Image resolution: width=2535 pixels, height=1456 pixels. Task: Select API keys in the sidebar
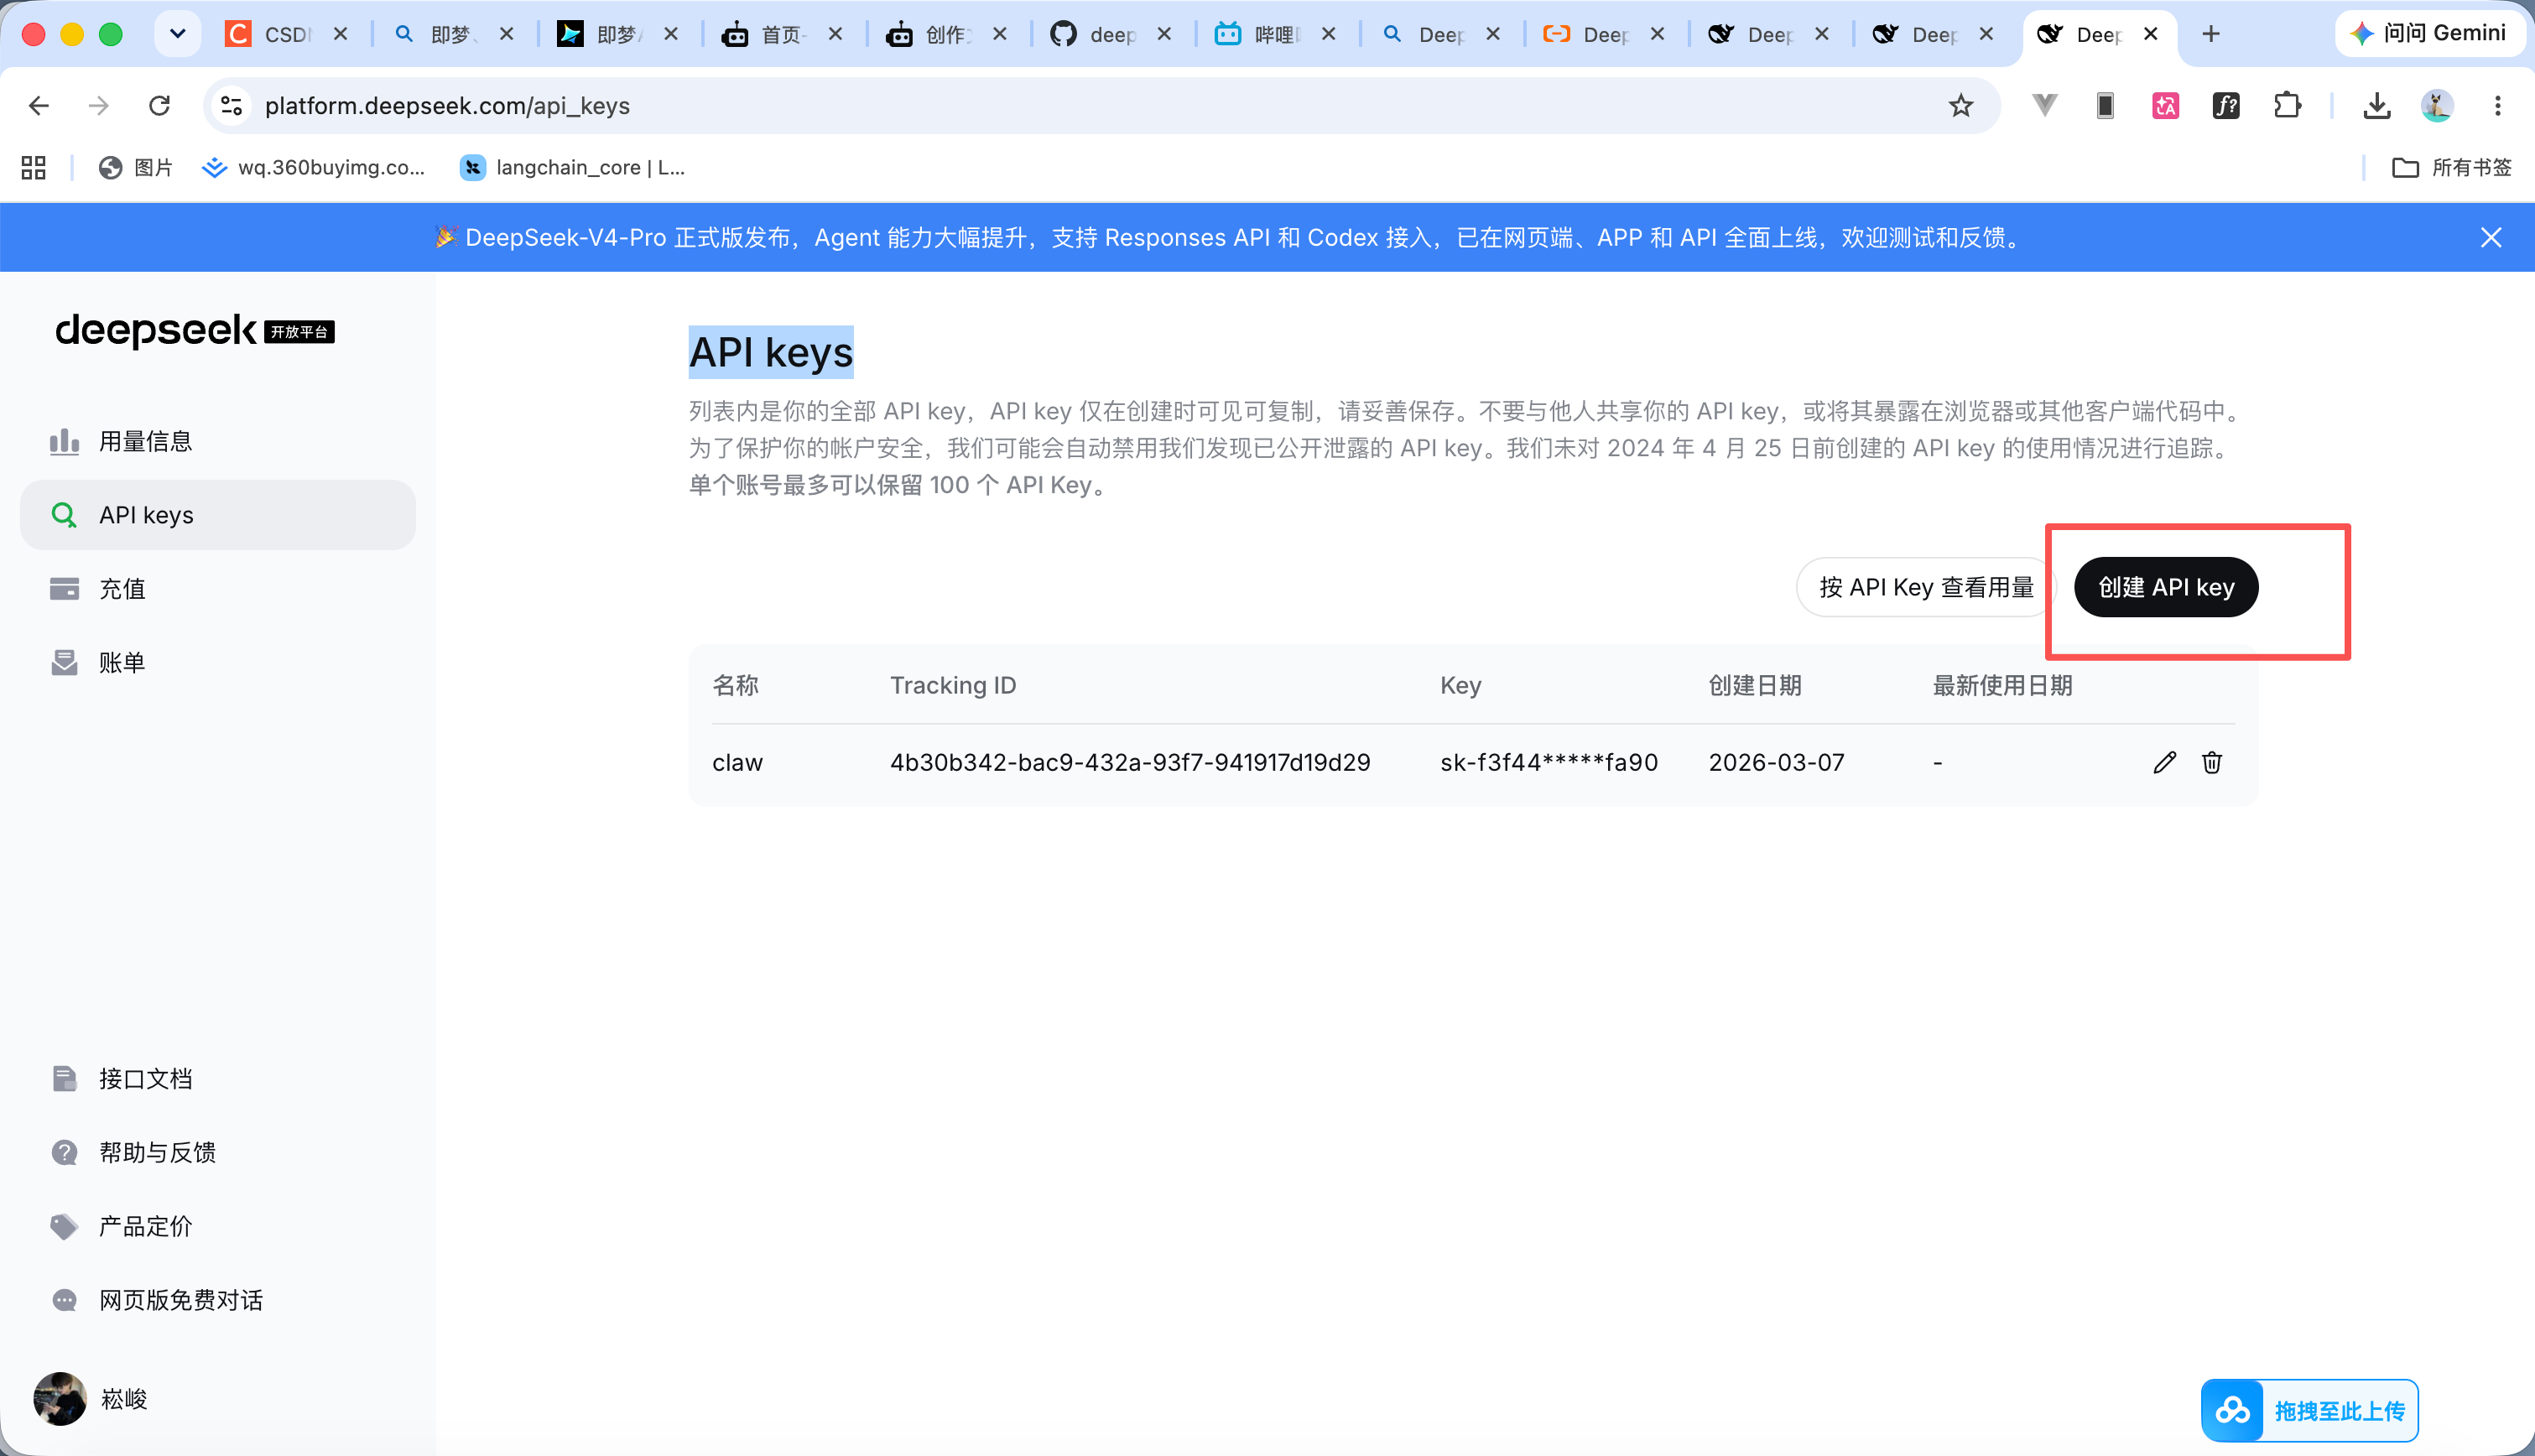click(218, 515)
